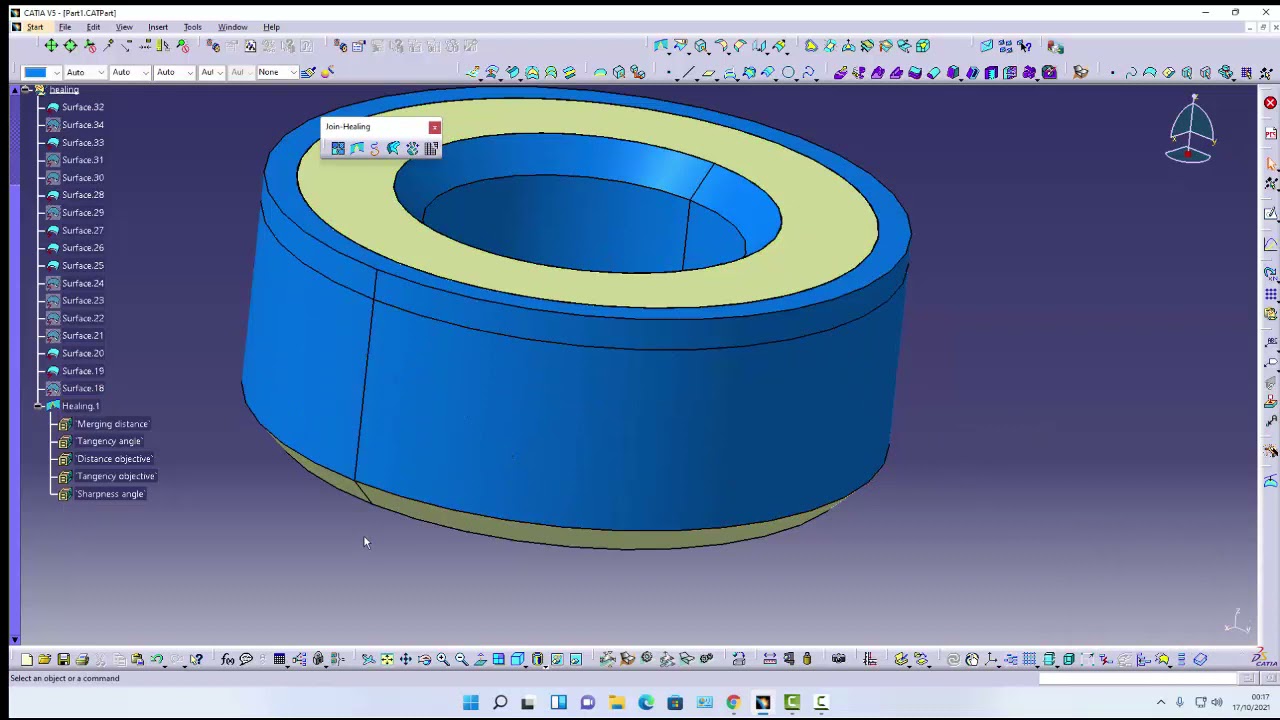
Task: Click the Painter format brush icon
Action: tap(308, 72)
